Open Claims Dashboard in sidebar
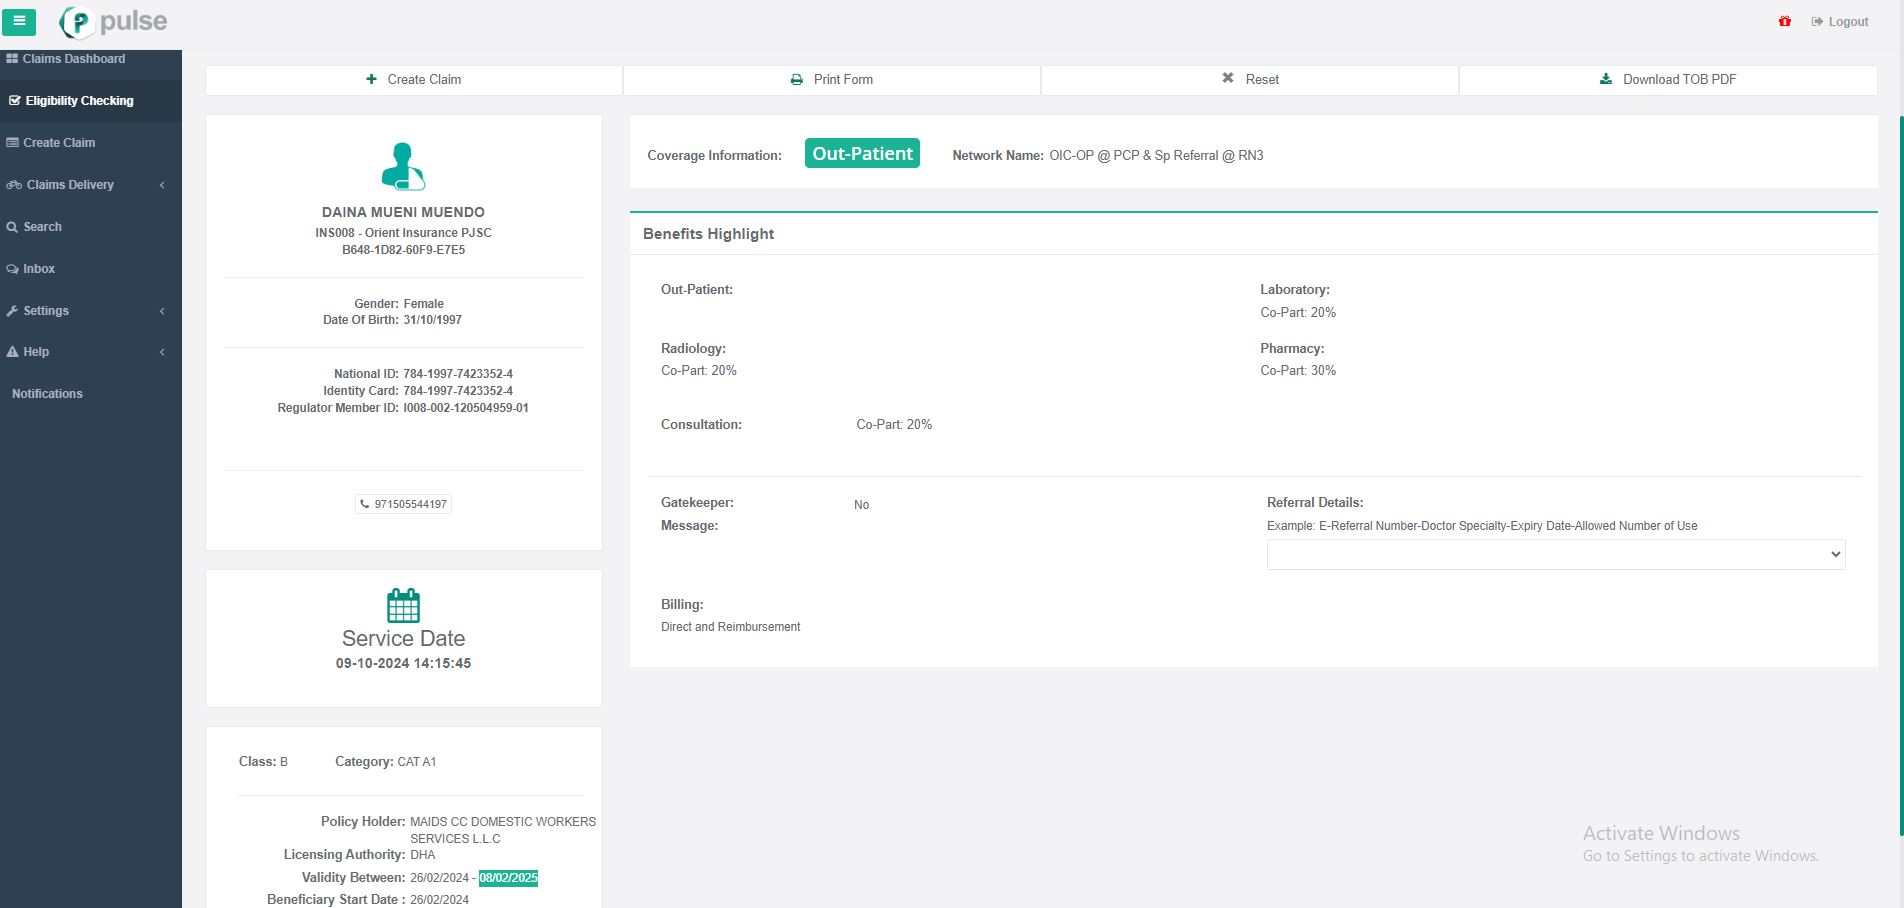 73,59
